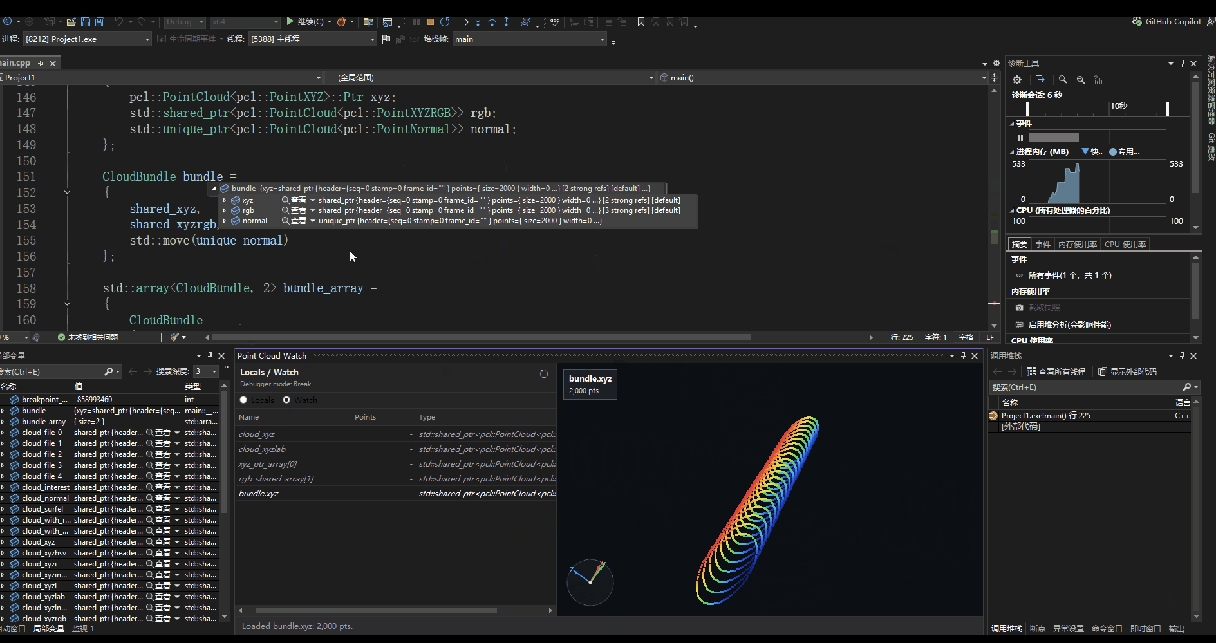This screenshot has width=1216, height=643.
Task: Click the visualizer magnifier on cloud_file_0 row
Action: coord(150,432)
